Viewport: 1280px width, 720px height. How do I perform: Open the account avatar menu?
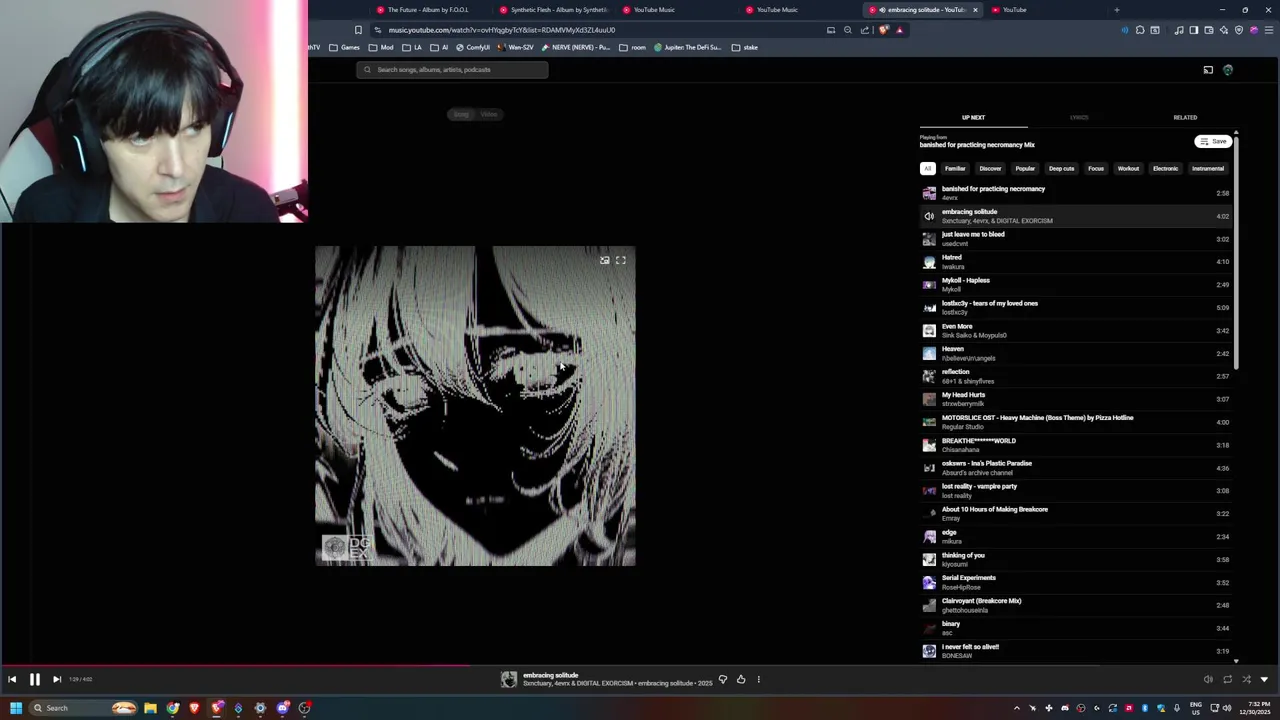[1228, 70]
